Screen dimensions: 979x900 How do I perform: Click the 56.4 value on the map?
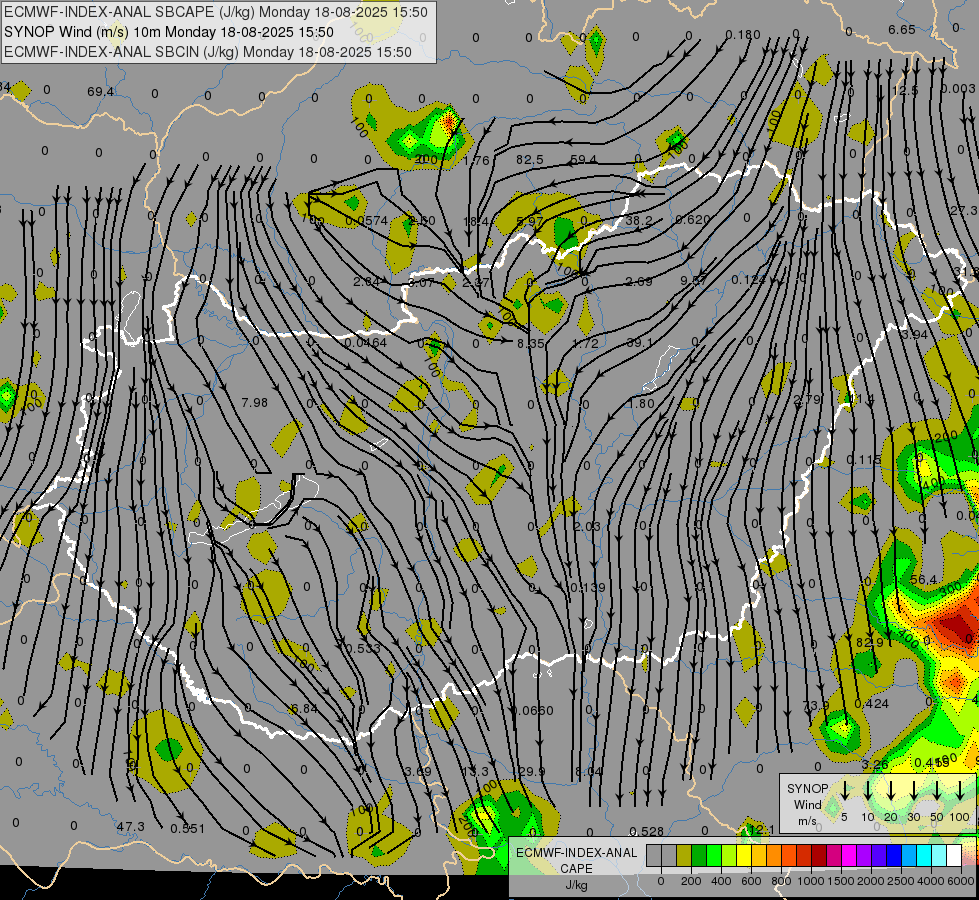coord(923,580)
